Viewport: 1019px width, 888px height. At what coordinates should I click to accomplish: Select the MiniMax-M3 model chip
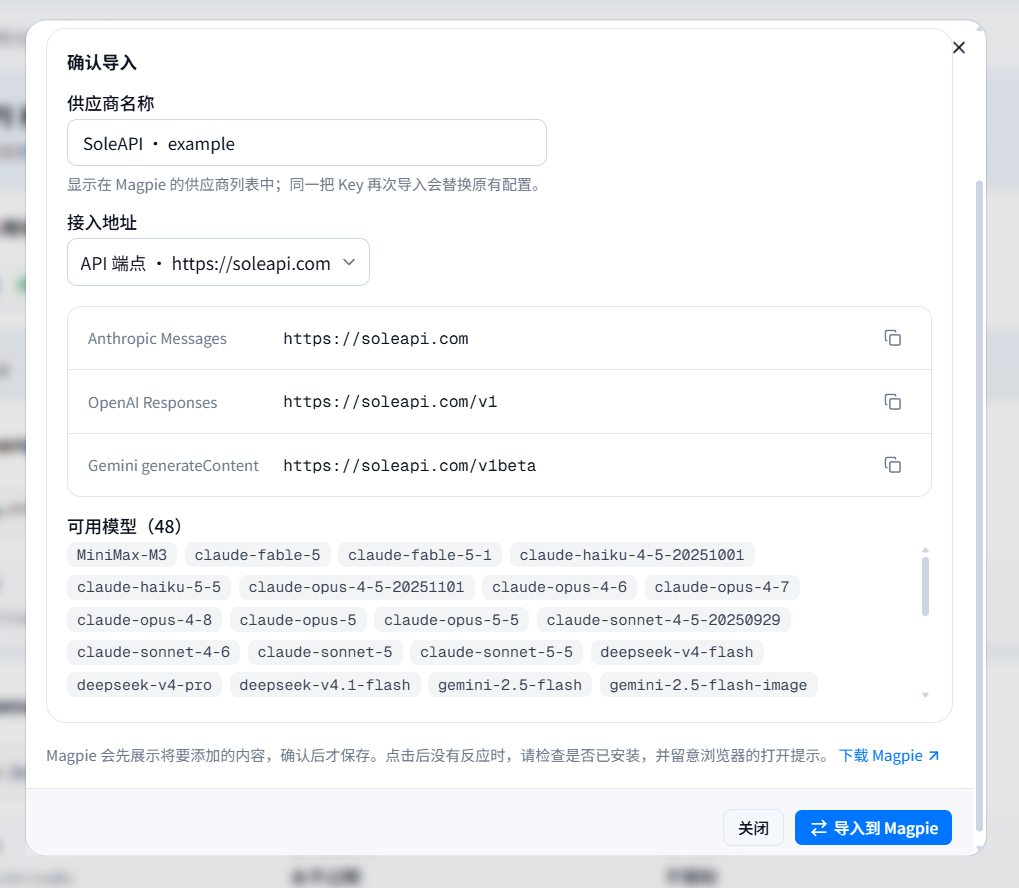(x=122, y=555)
